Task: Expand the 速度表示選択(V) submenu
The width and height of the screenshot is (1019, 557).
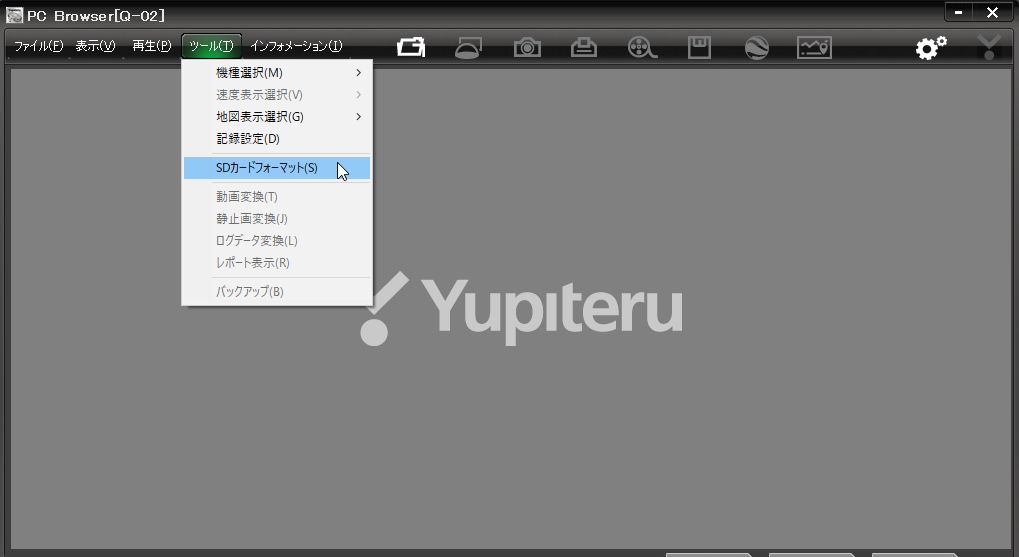Action: 277,95
